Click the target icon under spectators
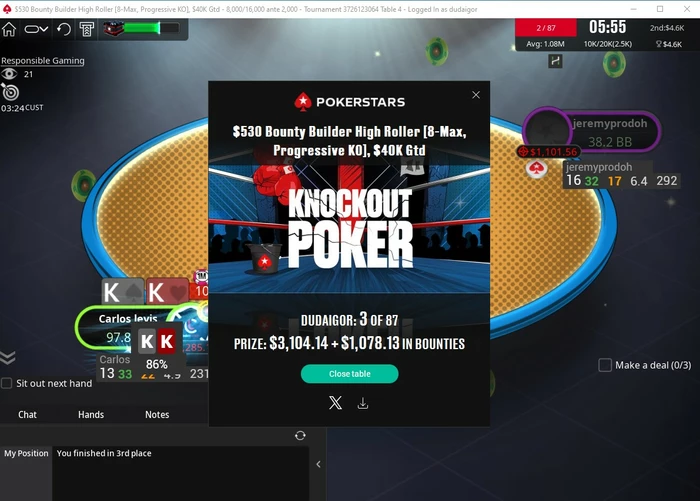 10,92
